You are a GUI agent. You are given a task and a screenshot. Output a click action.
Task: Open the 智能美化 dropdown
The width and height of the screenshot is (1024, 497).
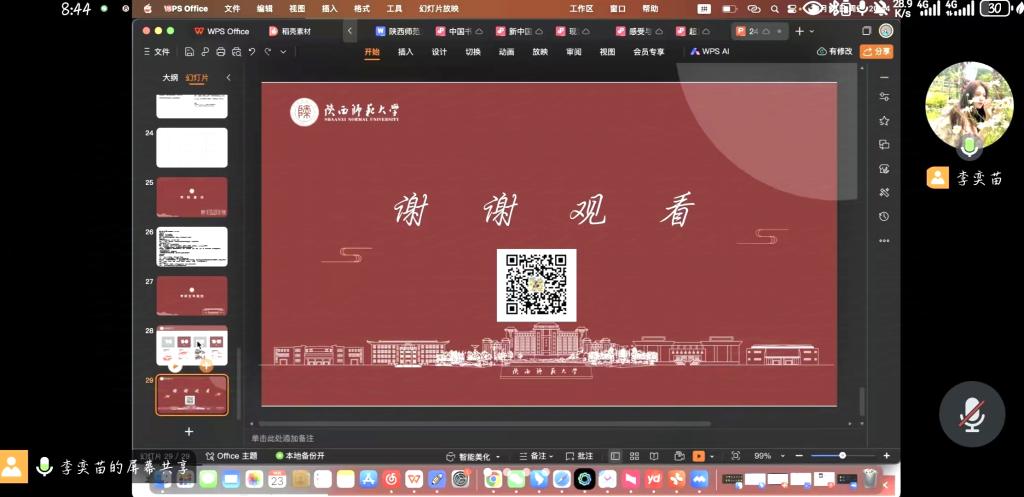click(x=473, y=456)
